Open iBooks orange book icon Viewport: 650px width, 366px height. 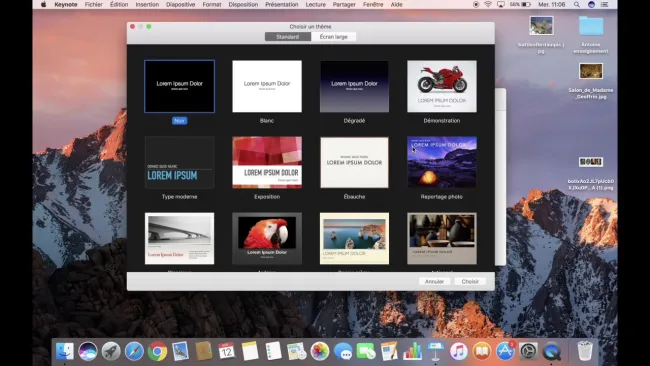tap(482, 351)
